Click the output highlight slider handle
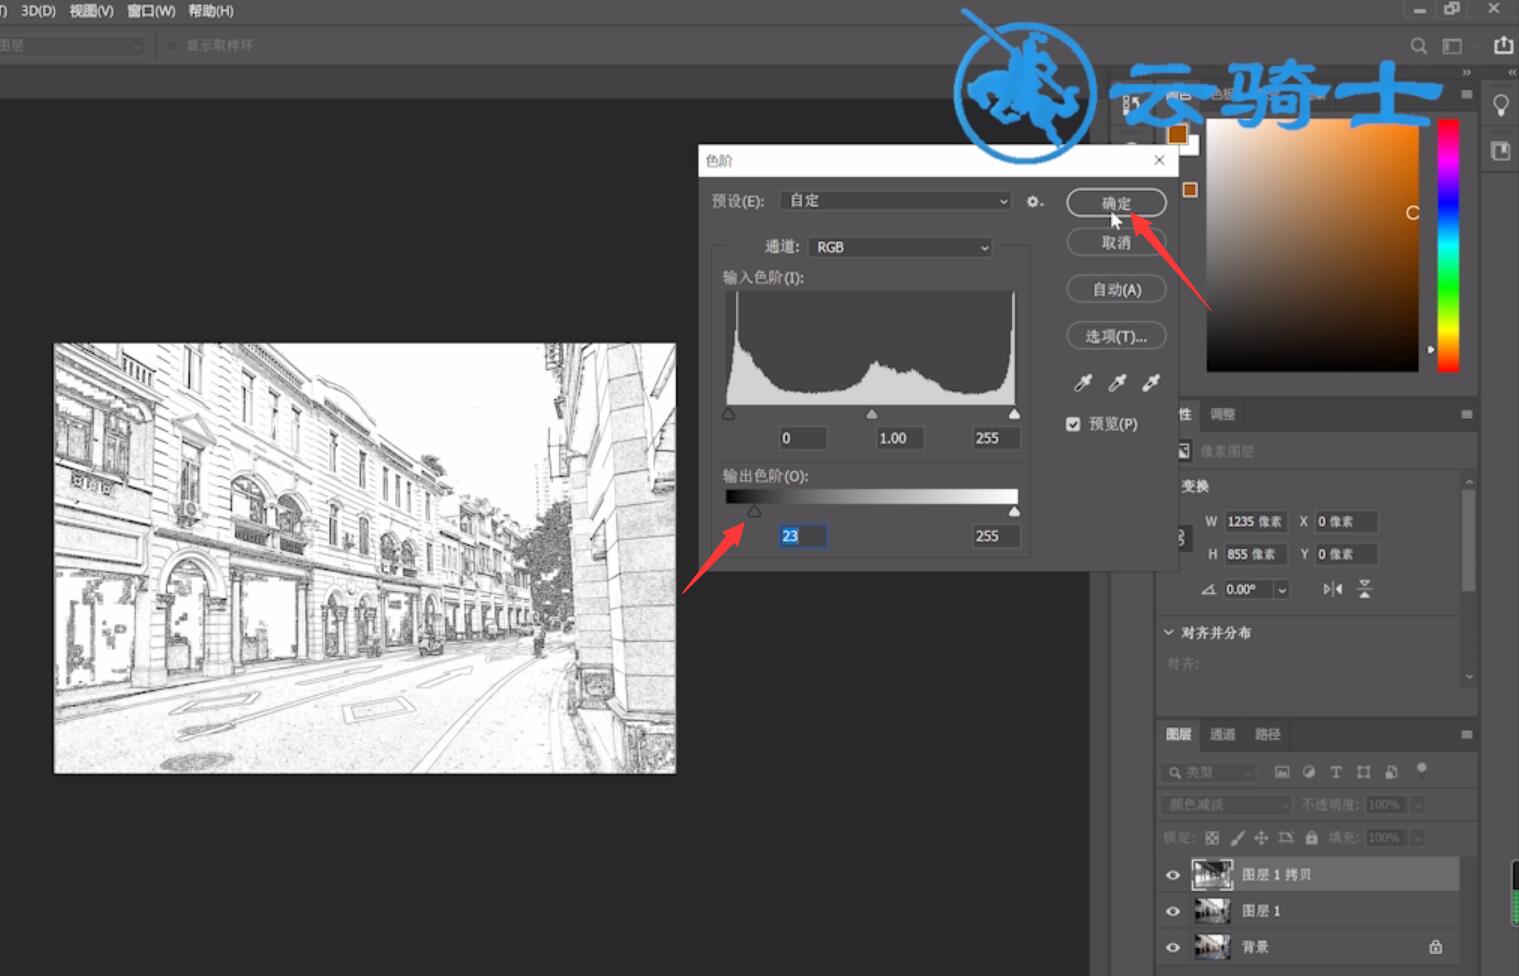 click(1014, 512)
